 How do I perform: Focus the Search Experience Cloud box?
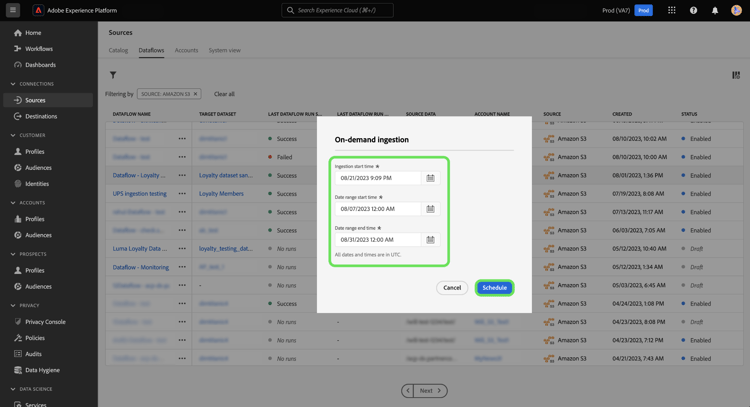click(x=338, y=10)
